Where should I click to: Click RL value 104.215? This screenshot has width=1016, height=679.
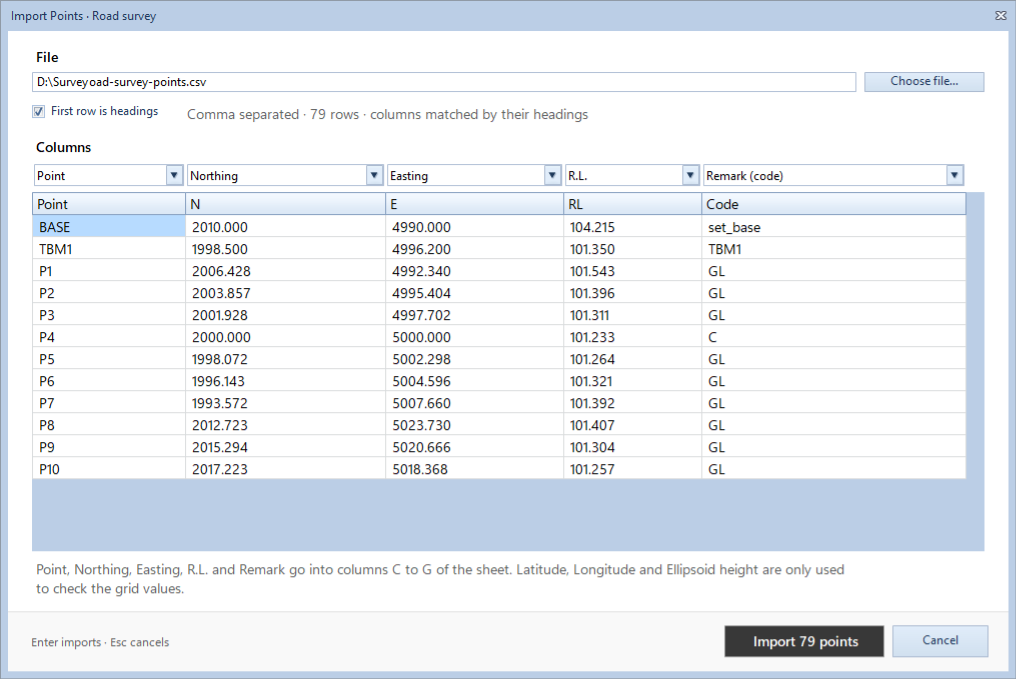click(x=632, y=227)
